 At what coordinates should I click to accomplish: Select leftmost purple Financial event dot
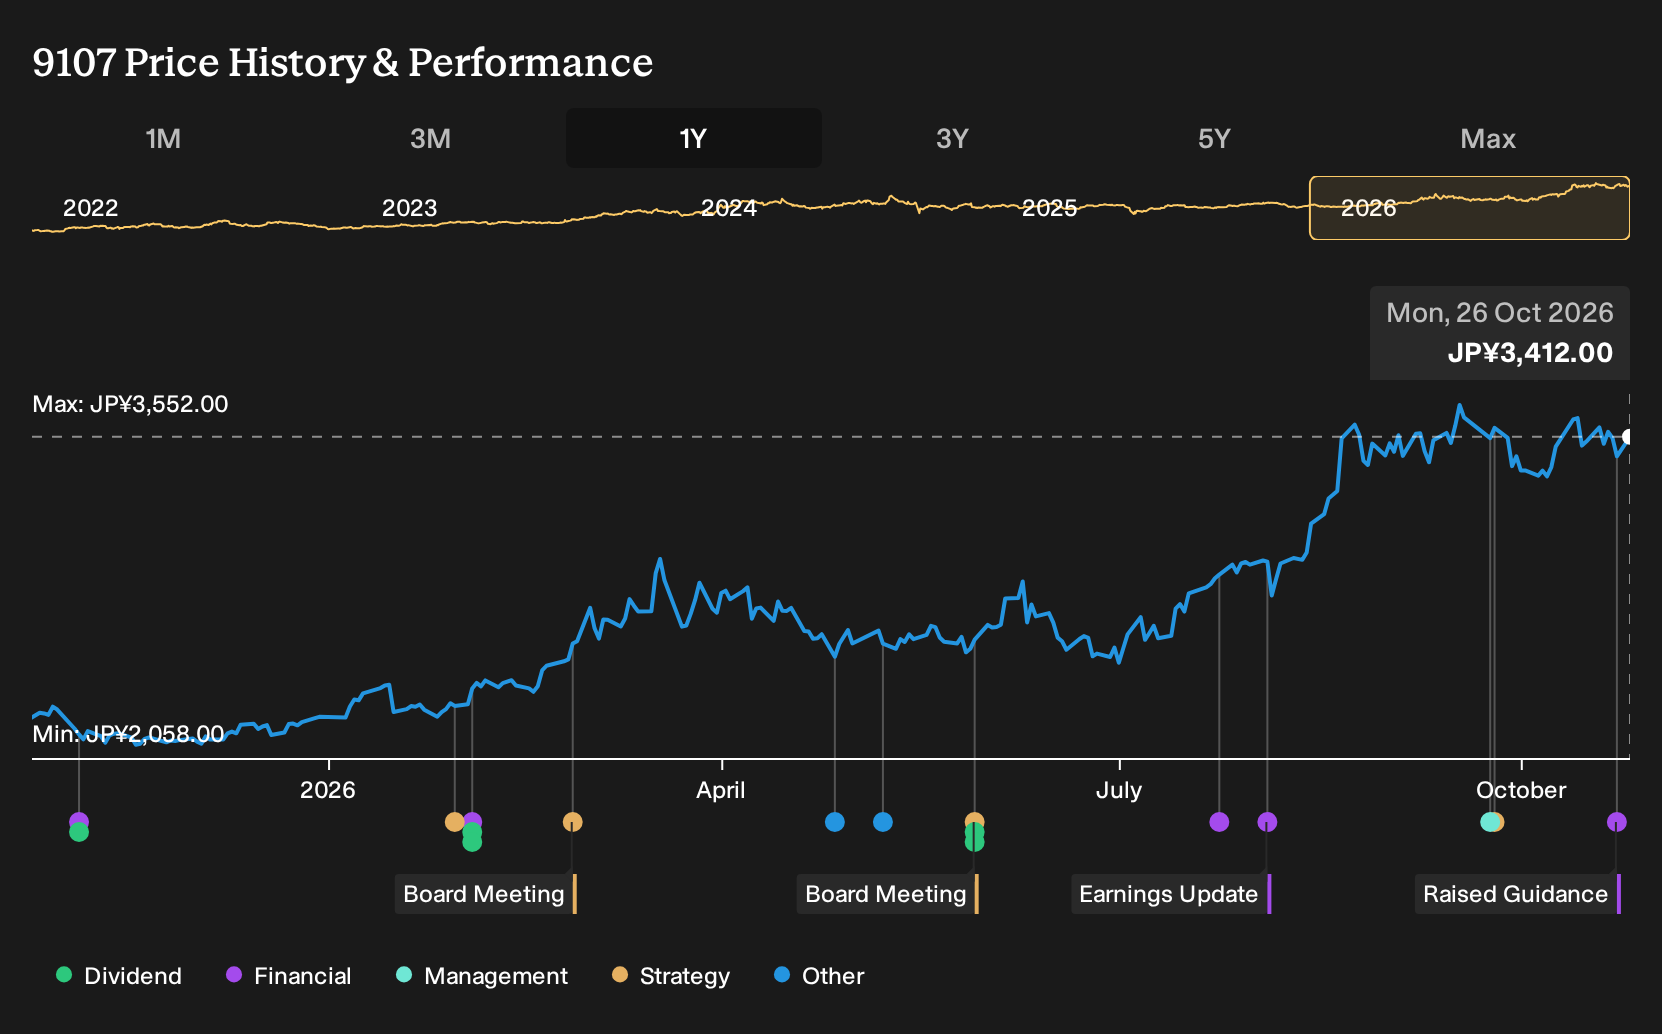point(79,820)
